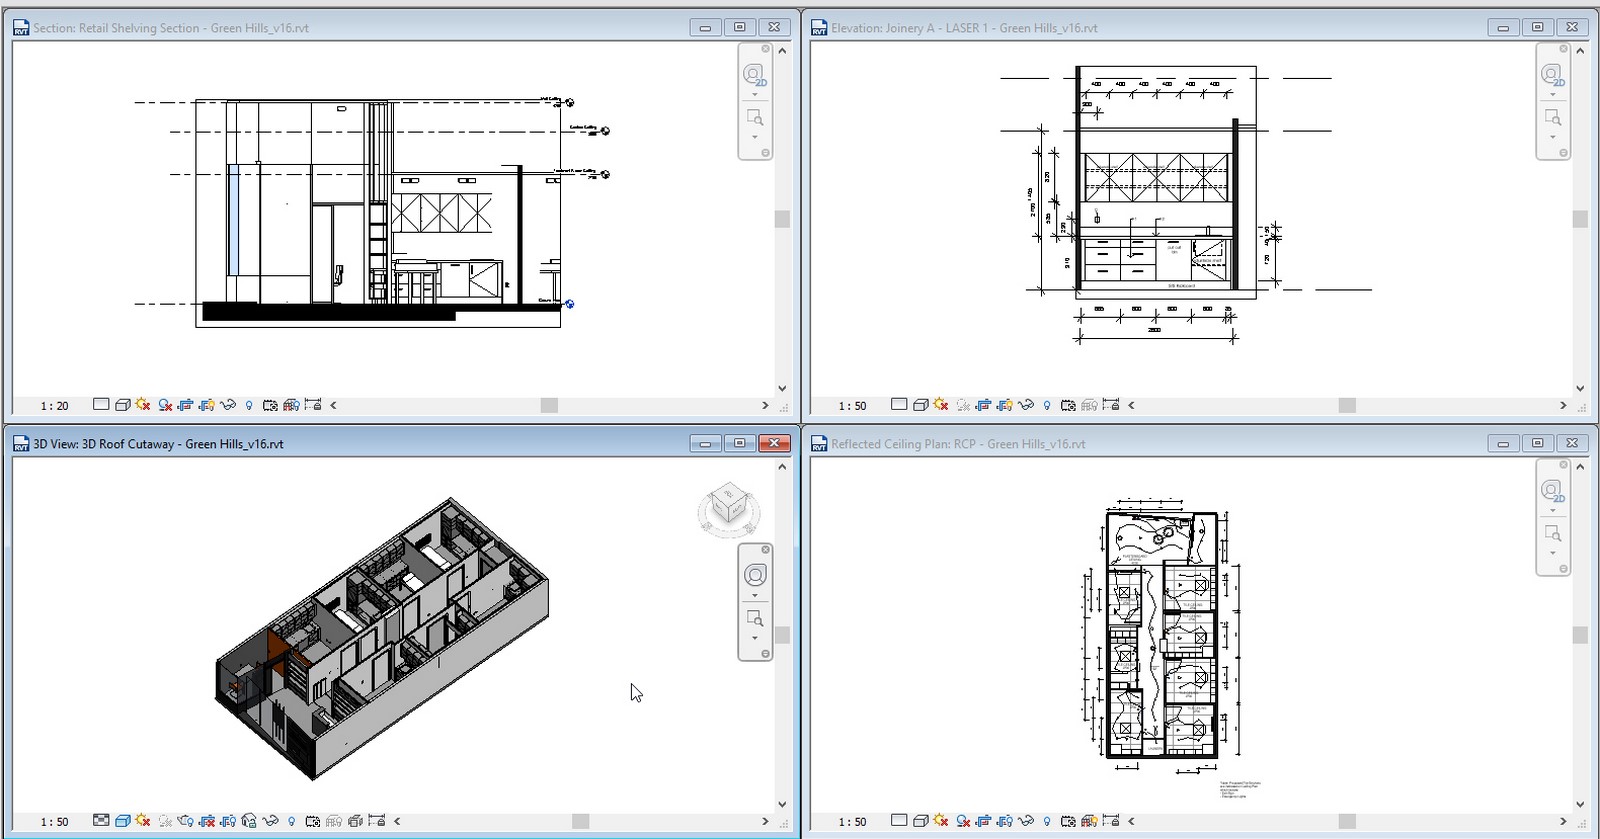This screenshot has width=1600, height=839.
Task: Open navigation bar customize menu in Section view
Action: [x=766, y=153]
